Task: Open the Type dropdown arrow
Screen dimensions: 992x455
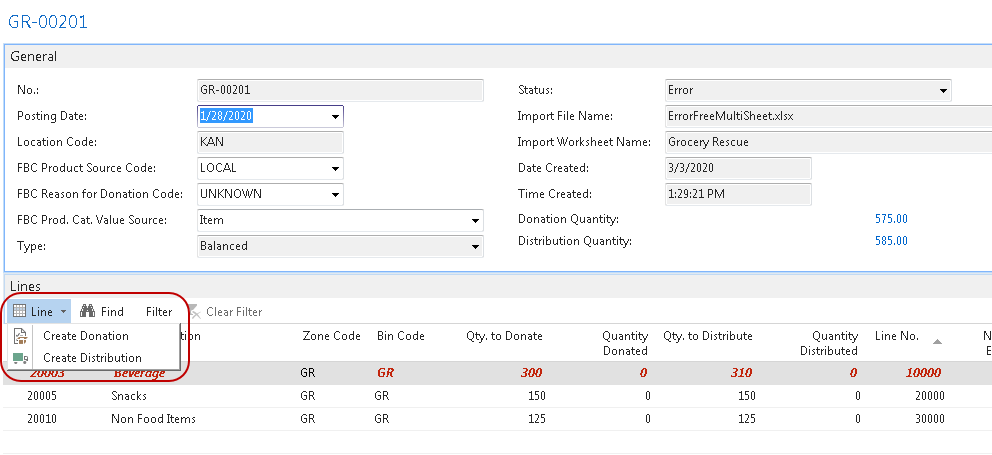Action: pos(475,246)
